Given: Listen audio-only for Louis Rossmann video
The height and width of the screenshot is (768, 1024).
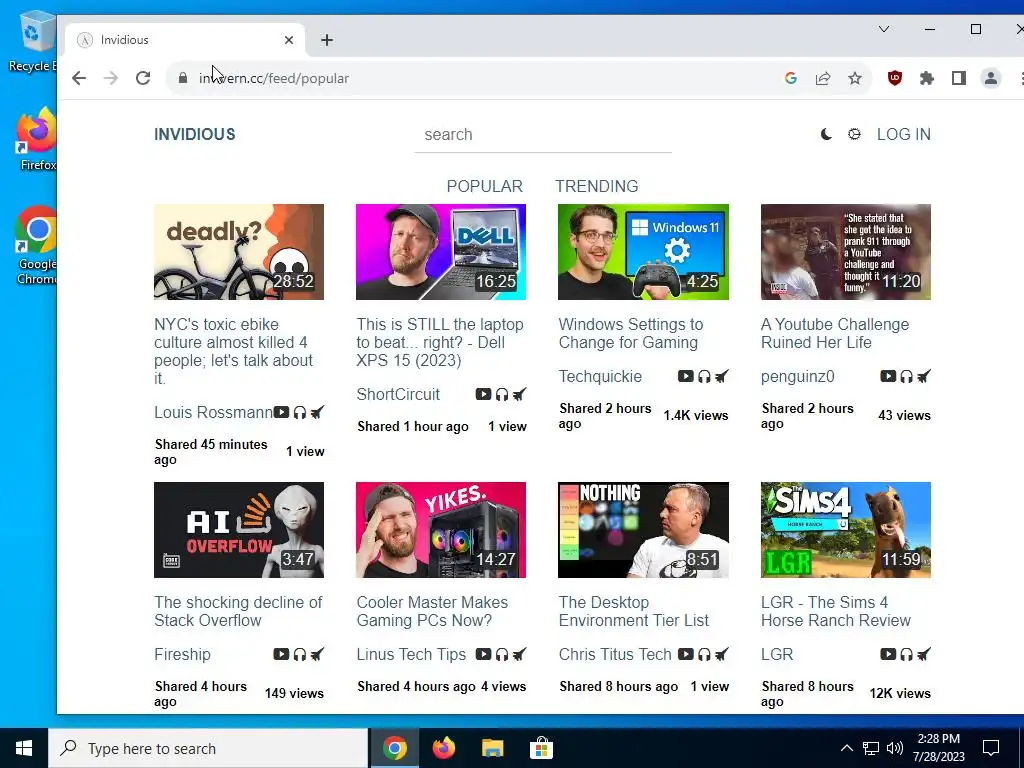Looking at the screenshot, I should (x=300, y=412).
